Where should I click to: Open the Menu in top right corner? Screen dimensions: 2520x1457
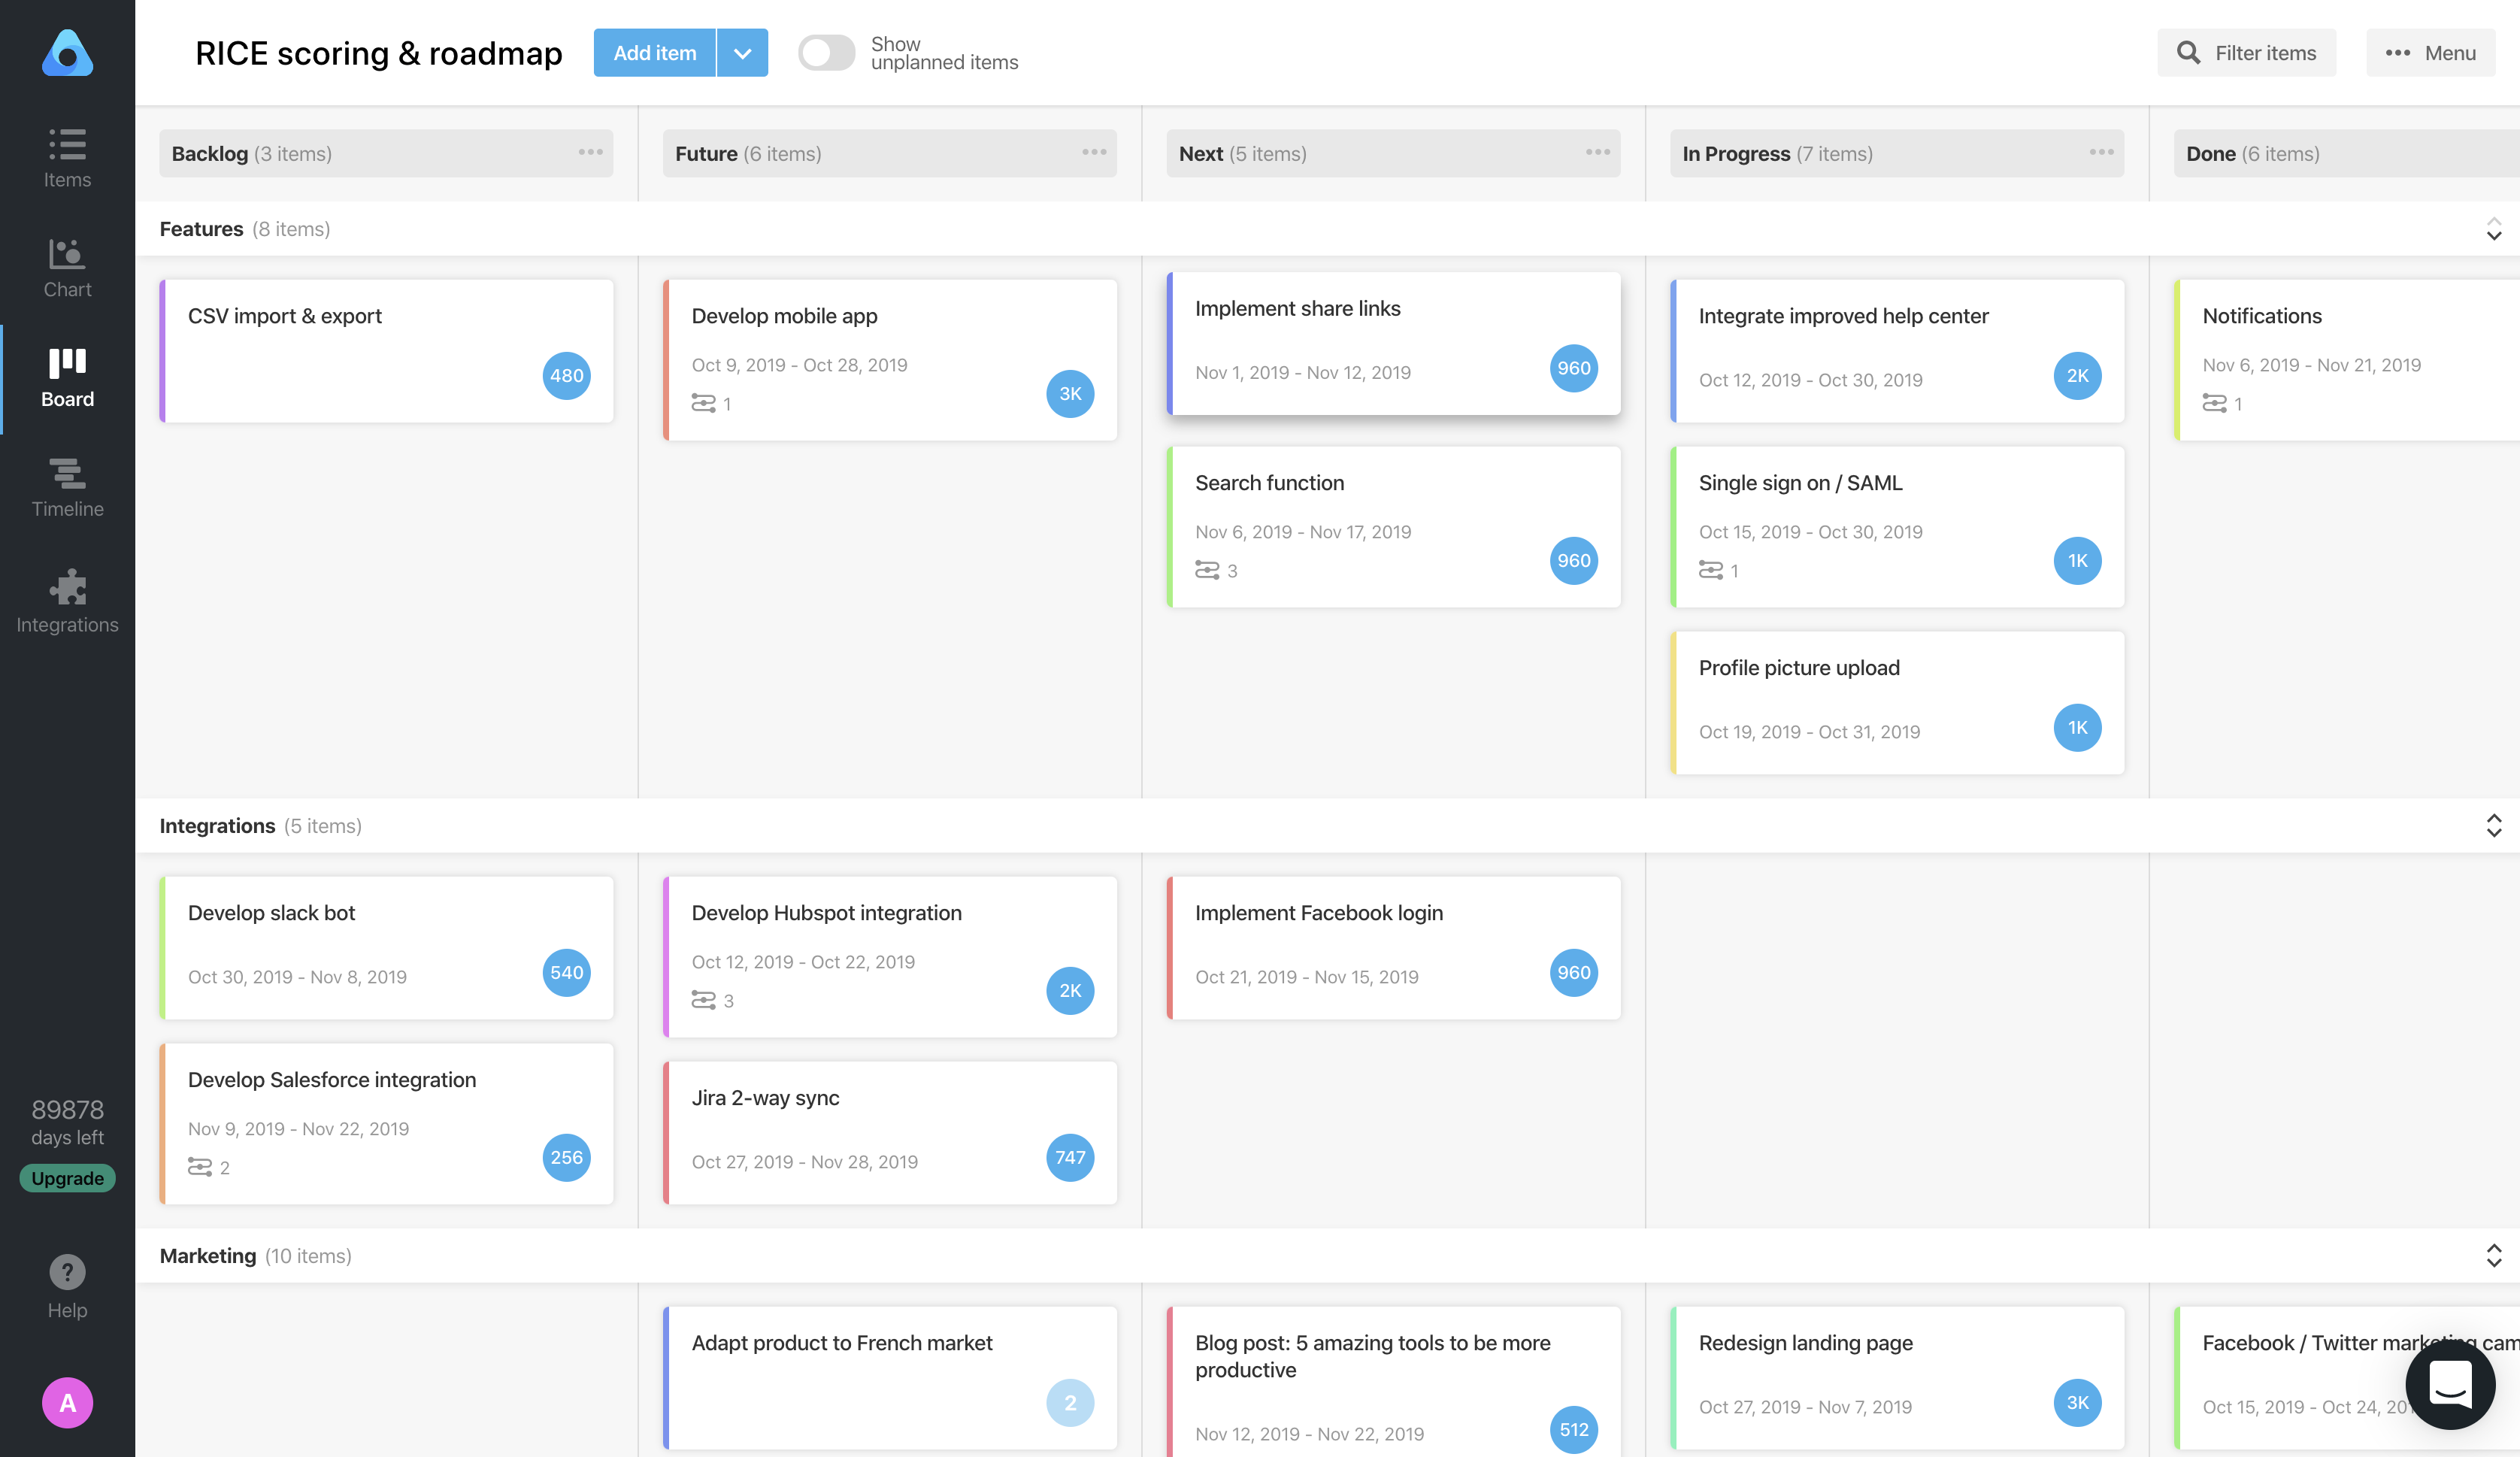coord(2430,52)
